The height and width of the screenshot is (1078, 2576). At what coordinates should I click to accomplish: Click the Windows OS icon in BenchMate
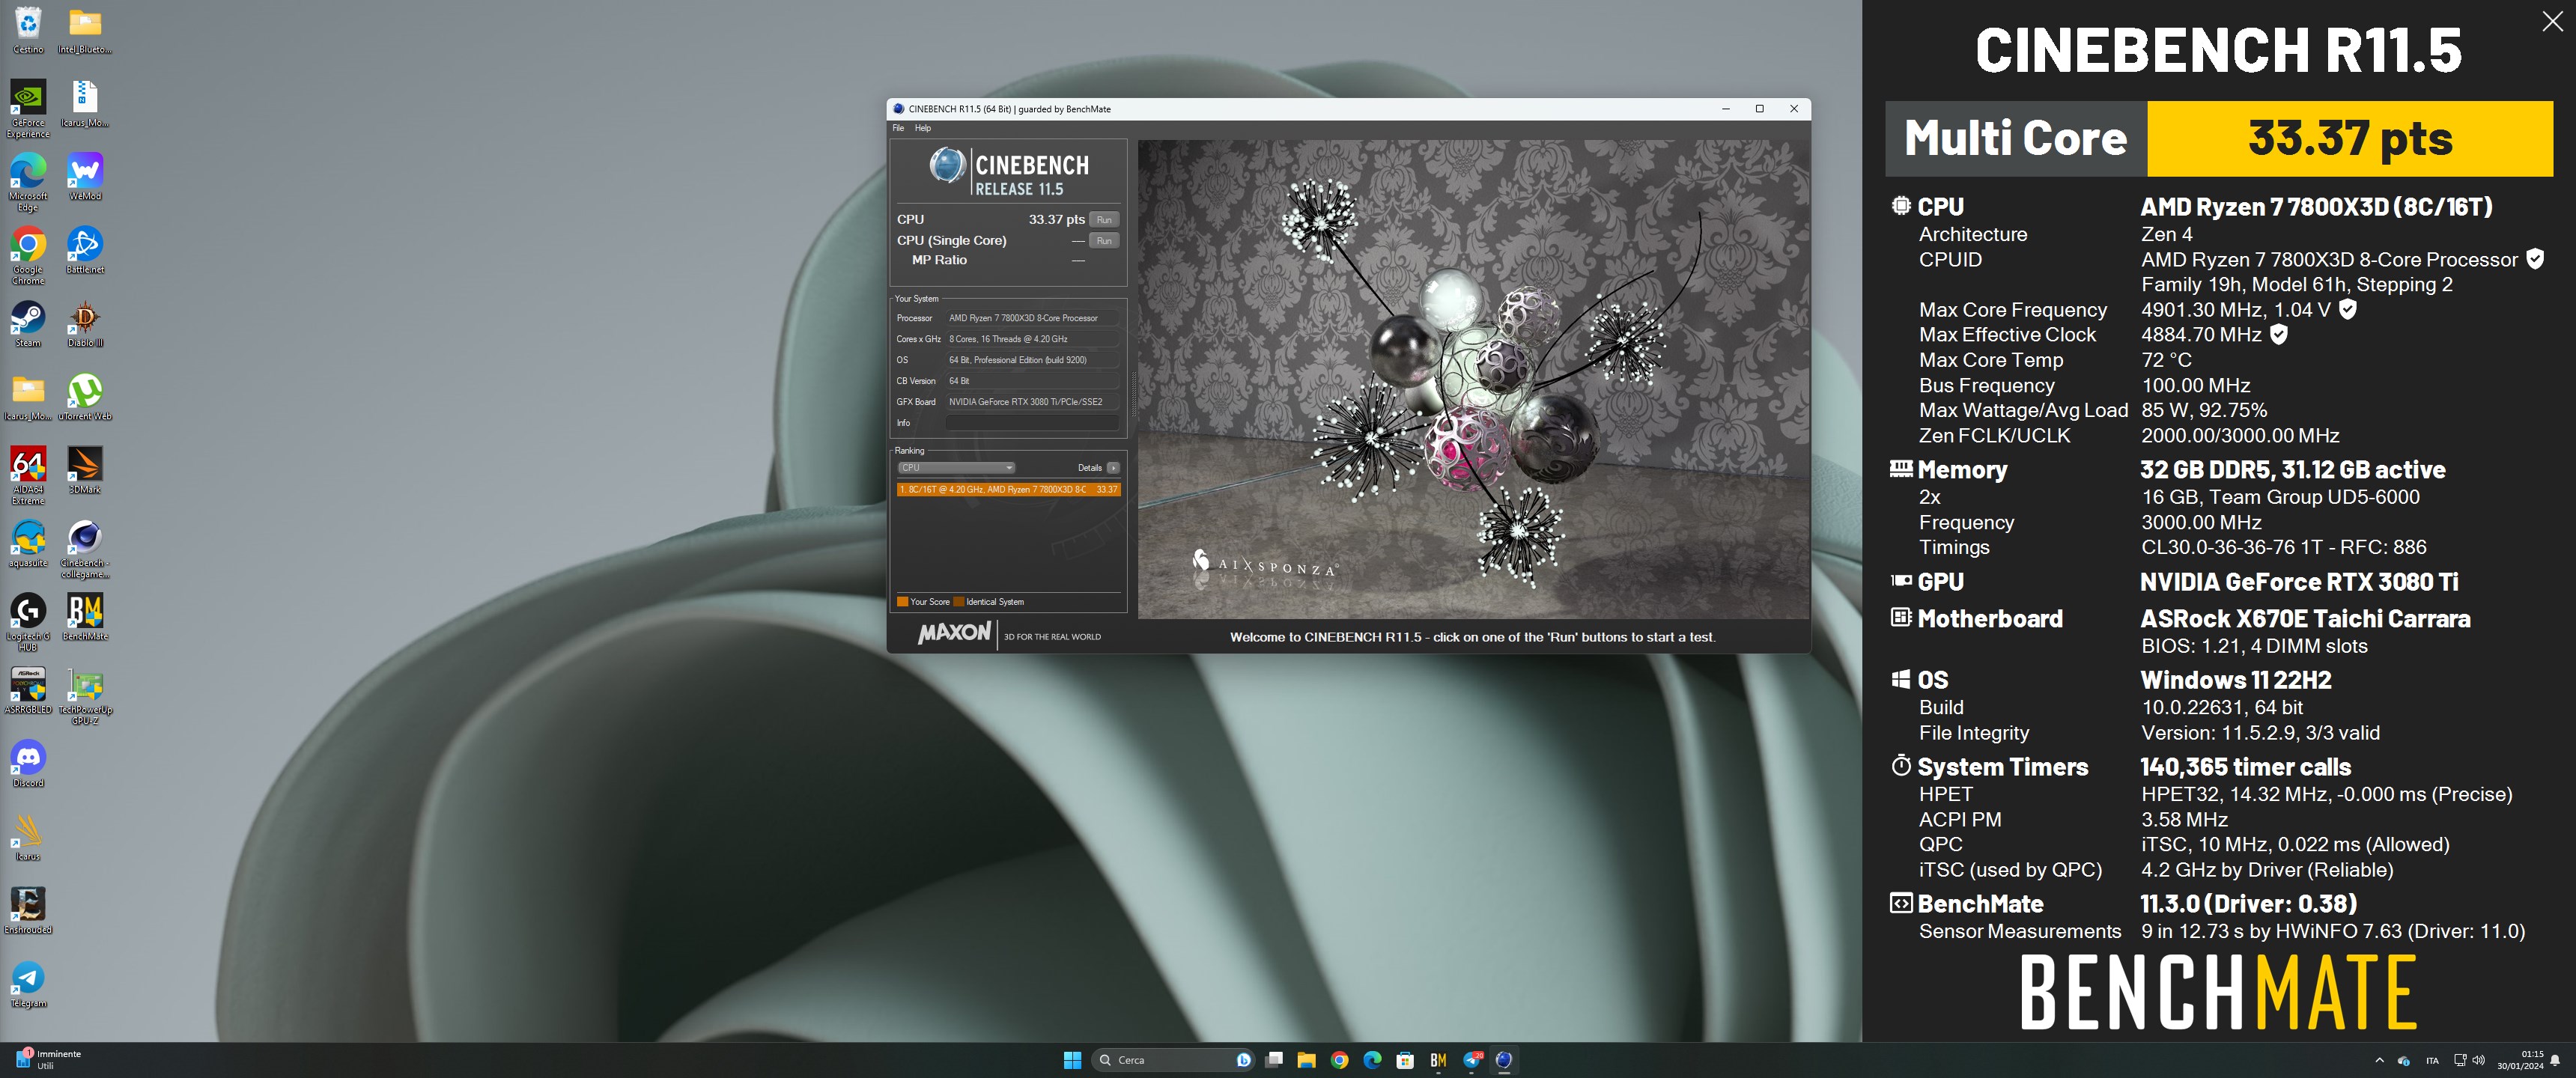point(1900,680)
